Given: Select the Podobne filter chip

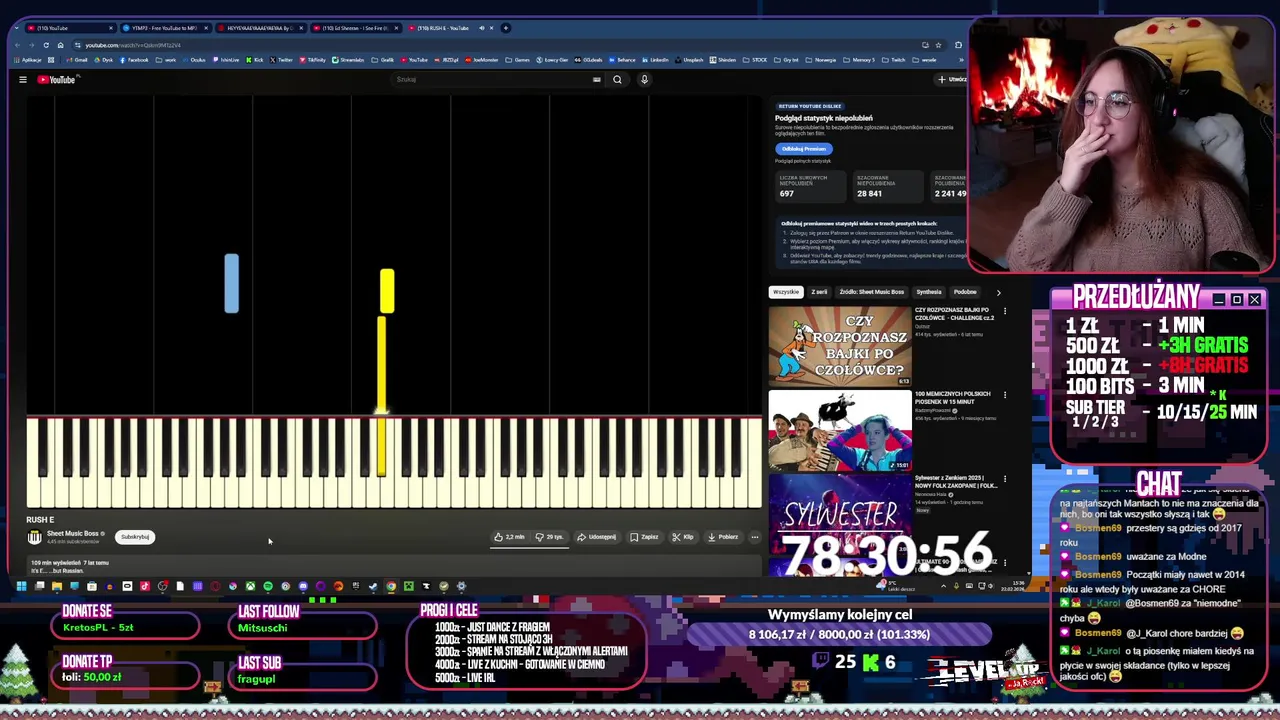Looking at the screenshot, I should (965, 292).
